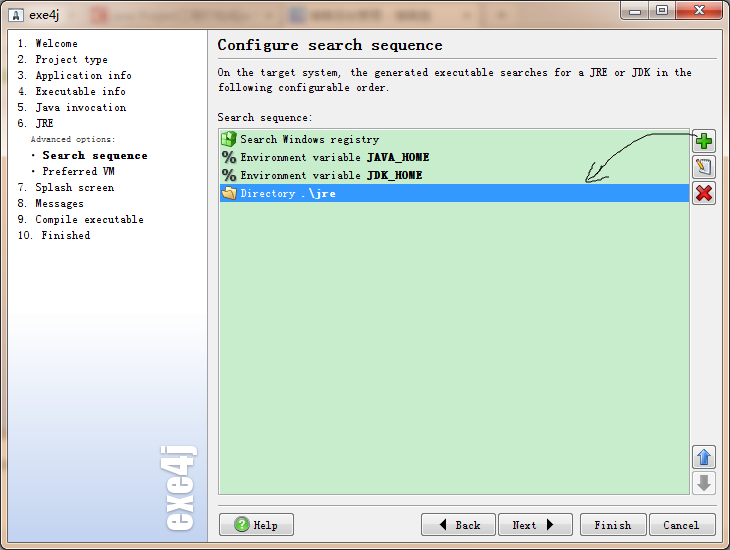Open the Welcome step
The height and width of the screenshot is (550, 730).
[x=56, y=44]
